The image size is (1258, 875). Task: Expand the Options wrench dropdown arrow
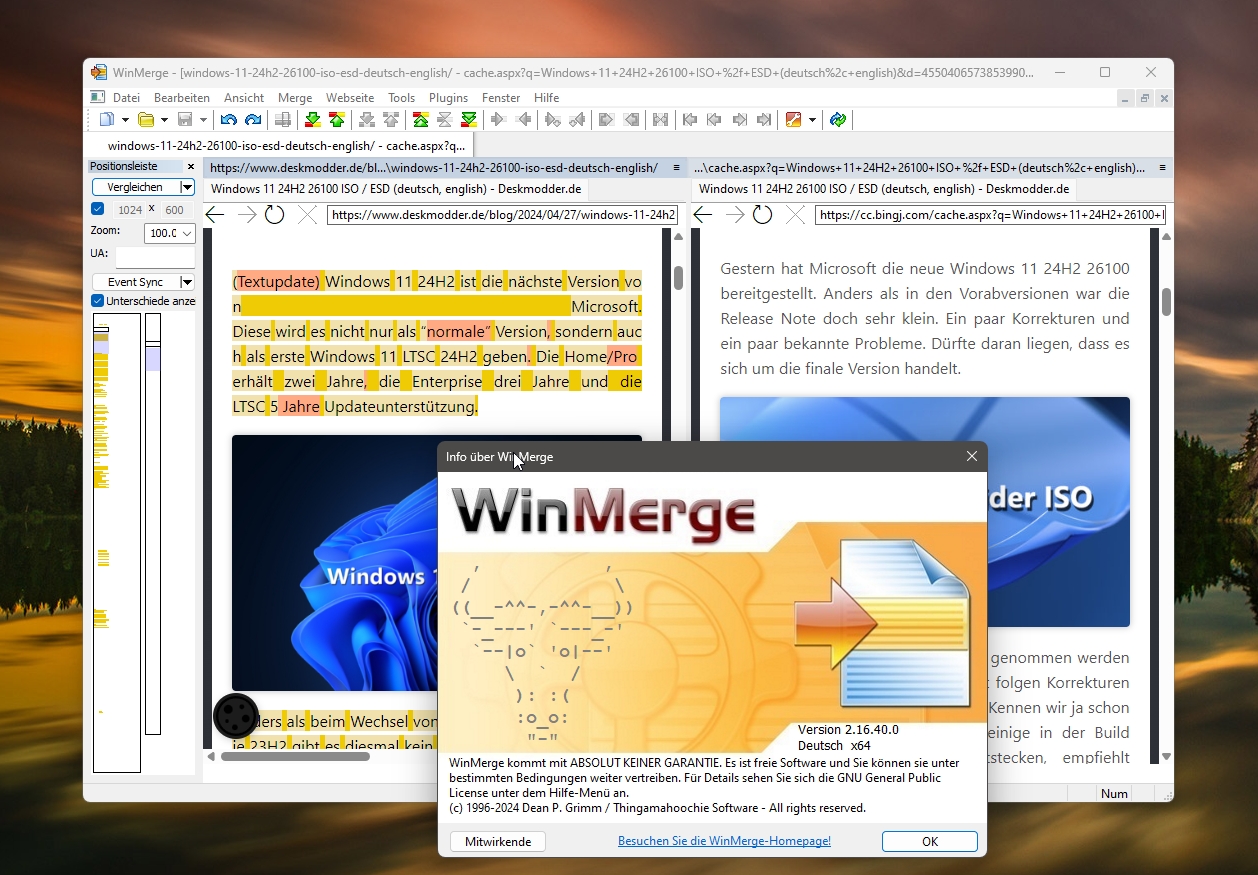click(x=812, y=120)
